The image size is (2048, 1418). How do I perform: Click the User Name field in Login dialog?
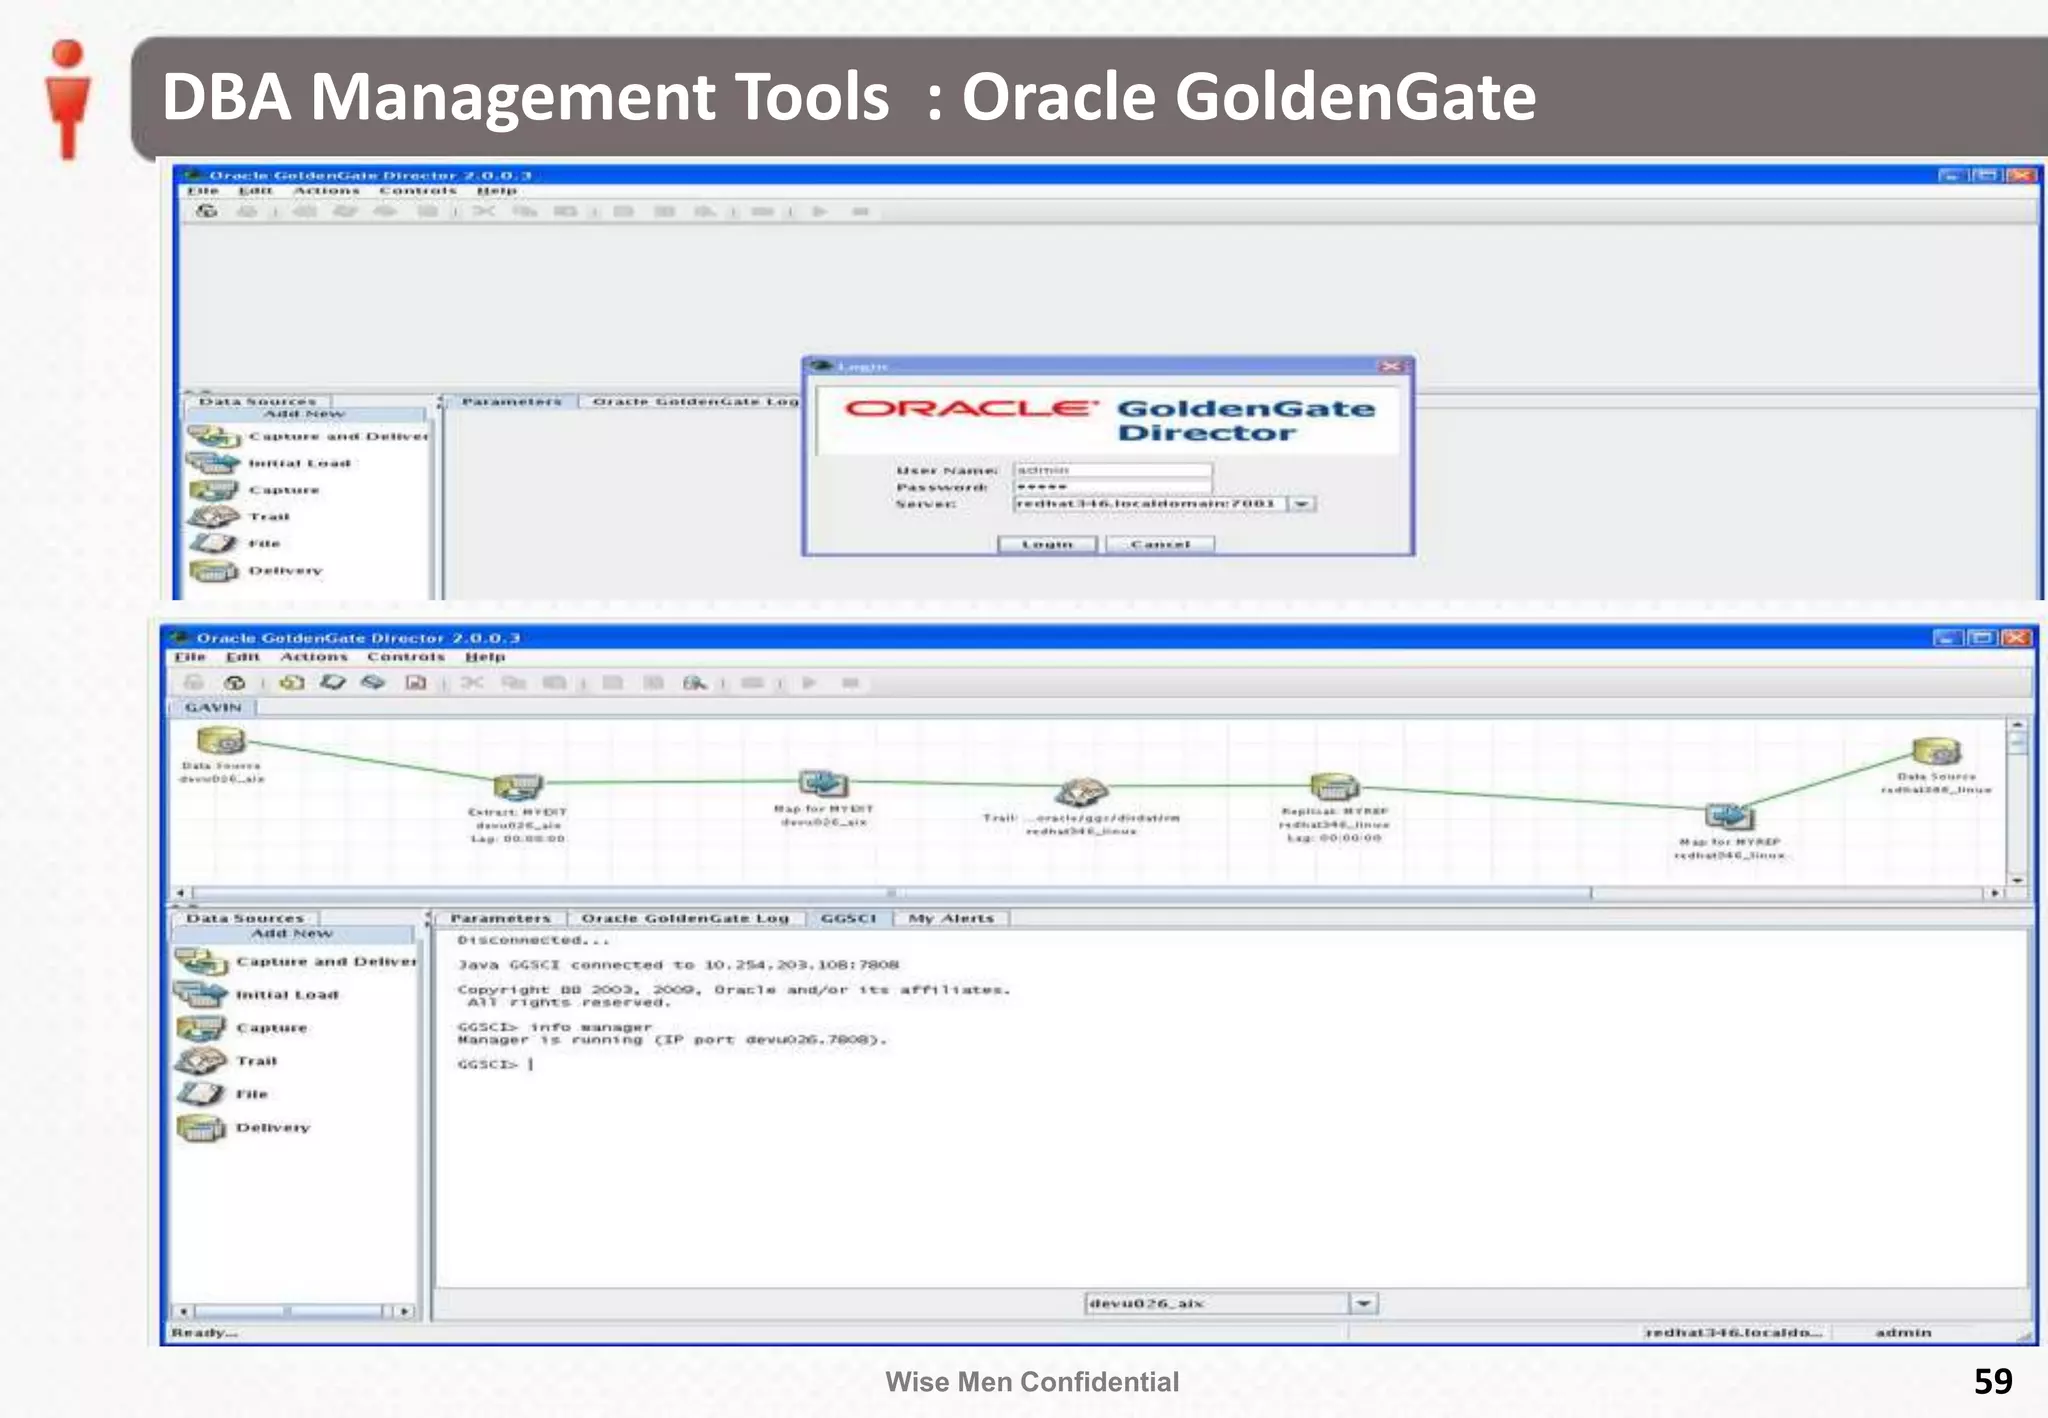pos(1112,470)
